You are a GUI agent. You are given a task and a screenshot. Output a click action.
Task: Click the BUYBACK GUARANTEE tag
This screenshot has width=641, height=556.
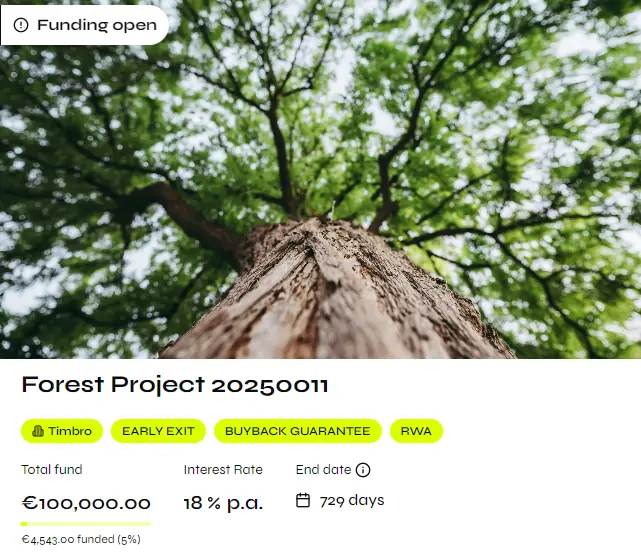tap(298, 431)
